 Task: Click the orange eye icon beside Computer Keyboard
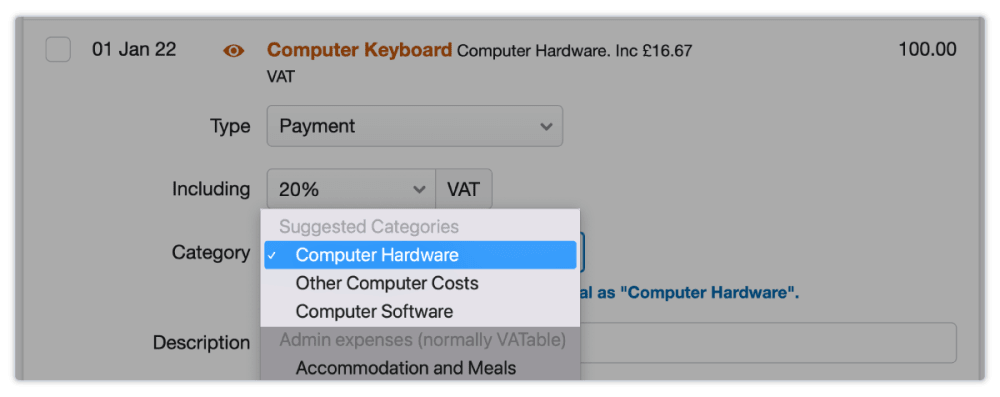233,51
